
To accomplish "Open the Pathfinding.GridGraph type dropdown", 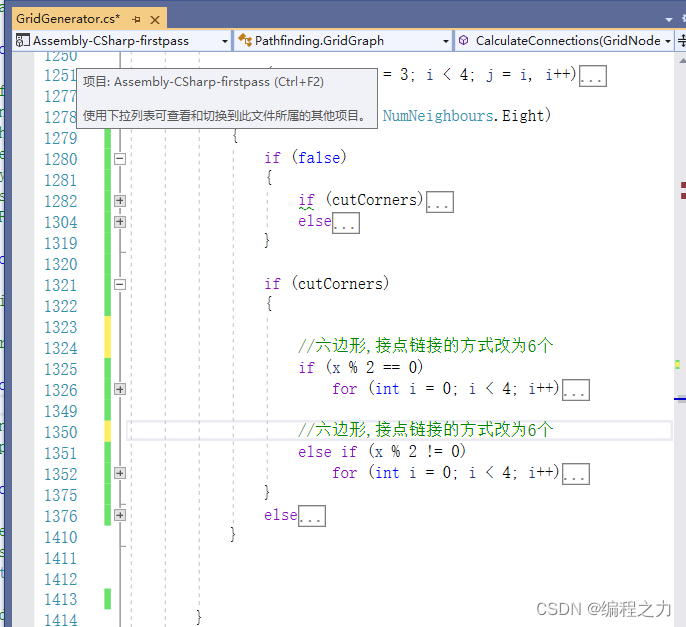I will pos(446,41).
